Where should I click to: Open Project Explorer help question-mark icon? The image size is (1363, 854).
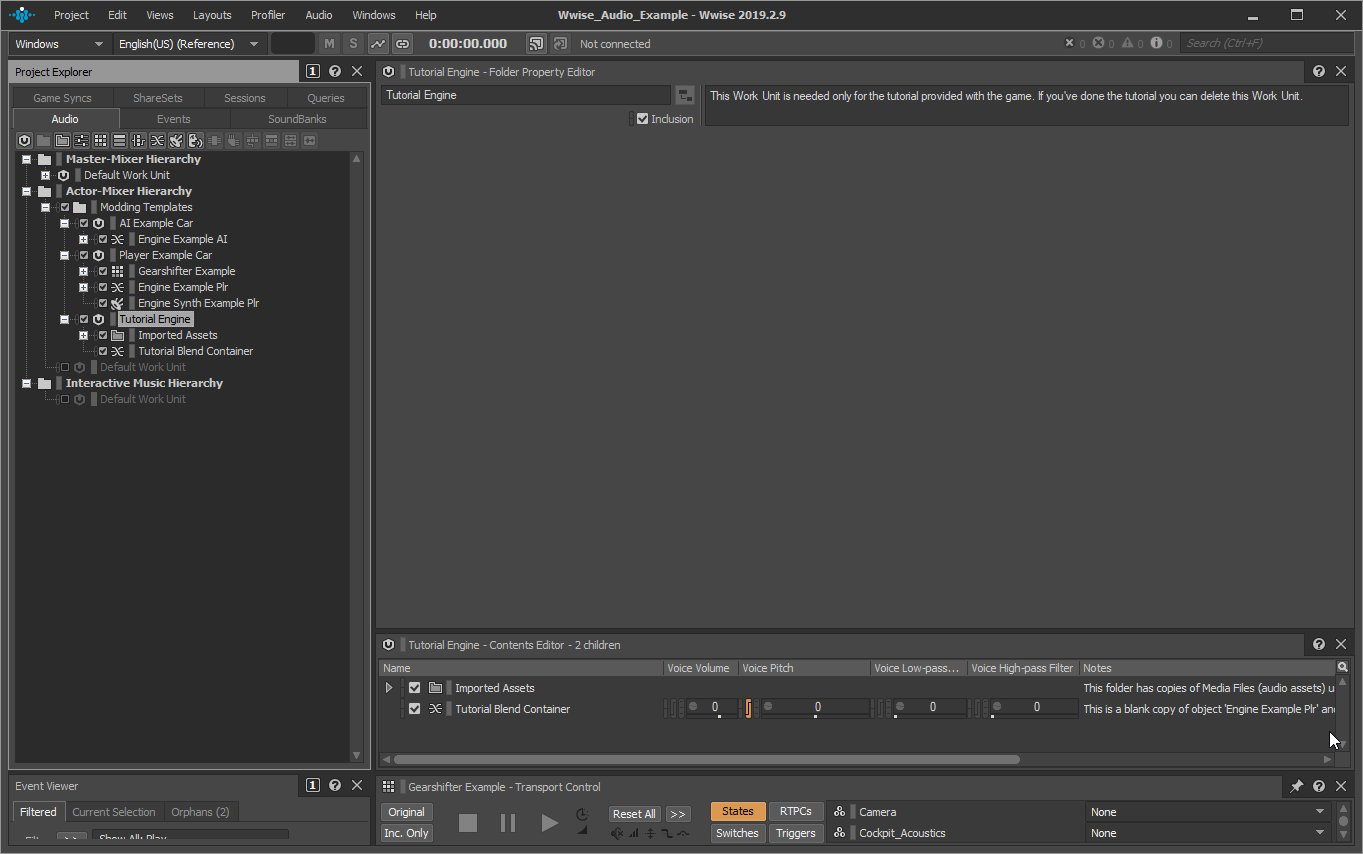pos(335,71)
